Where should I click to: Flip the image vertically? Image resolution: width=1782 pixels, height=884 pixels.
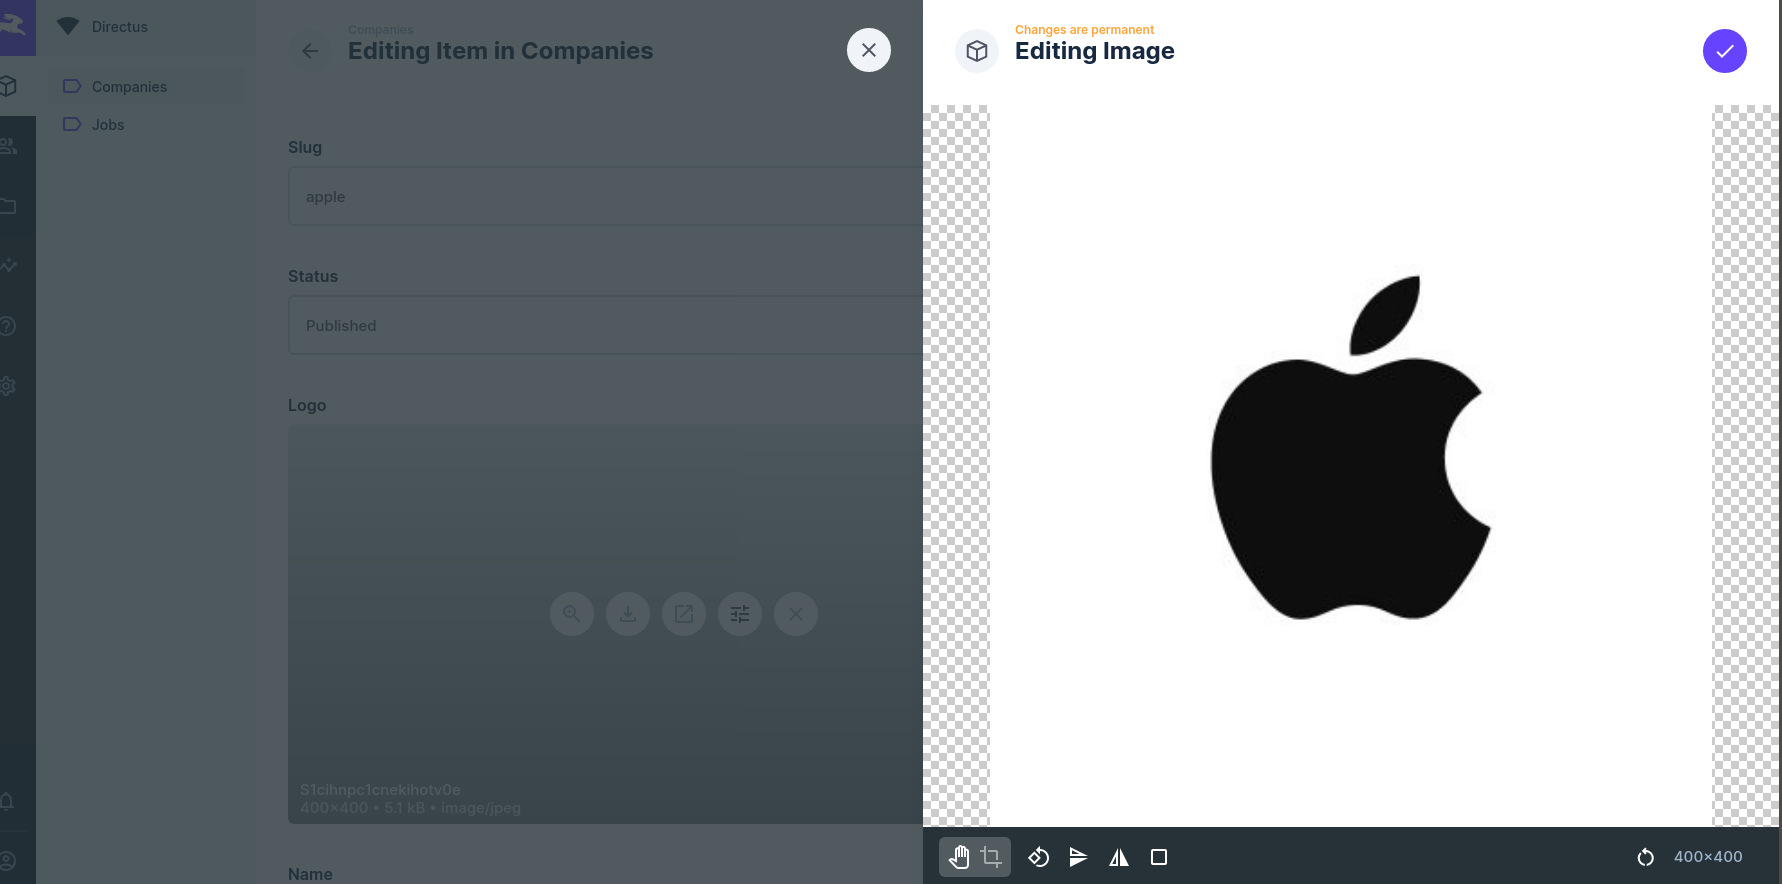coord(1078,857)
